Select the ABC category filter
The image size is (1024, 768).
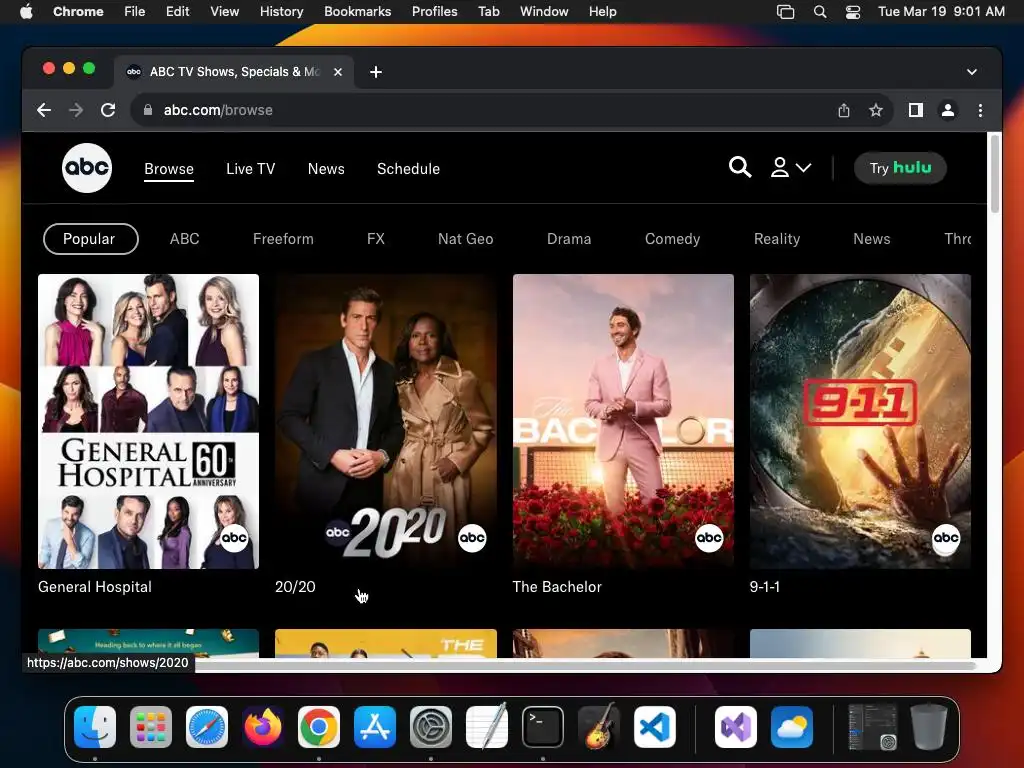[x=184, y=239]
